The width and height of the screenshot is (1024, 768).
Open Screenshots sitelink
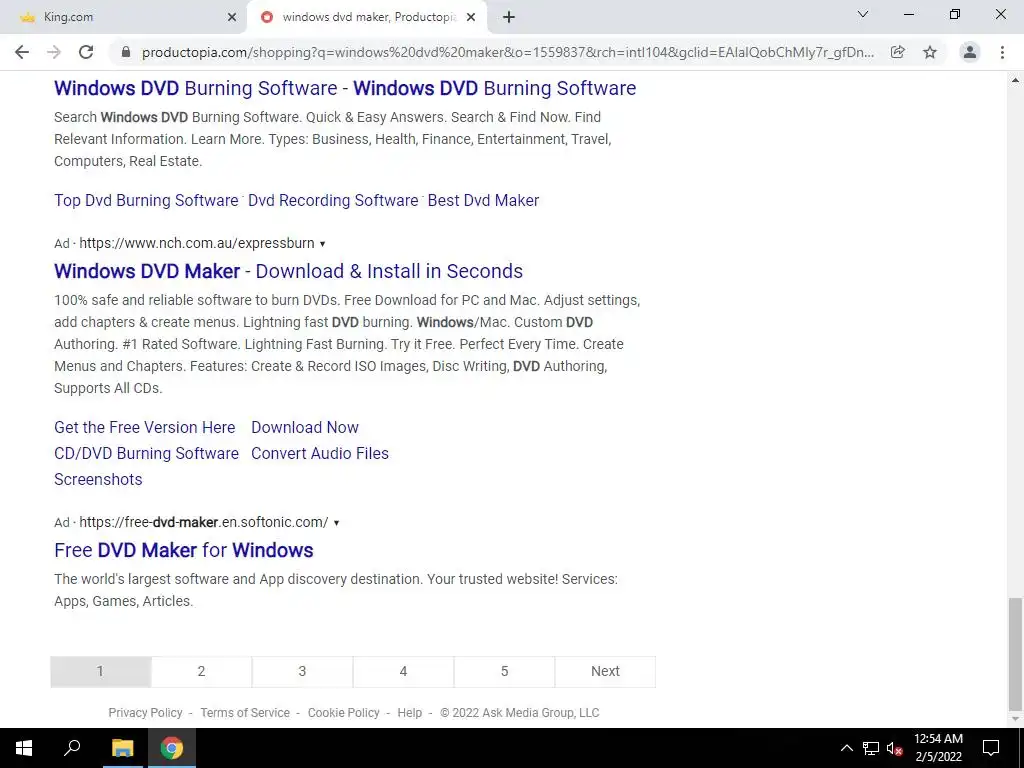[98, 479]
